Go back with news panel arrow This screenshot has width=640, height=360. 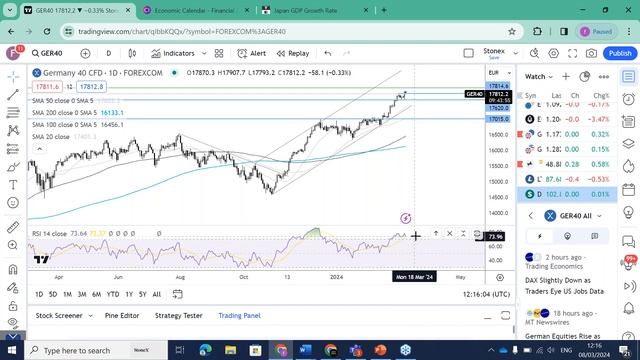point(531,216)
